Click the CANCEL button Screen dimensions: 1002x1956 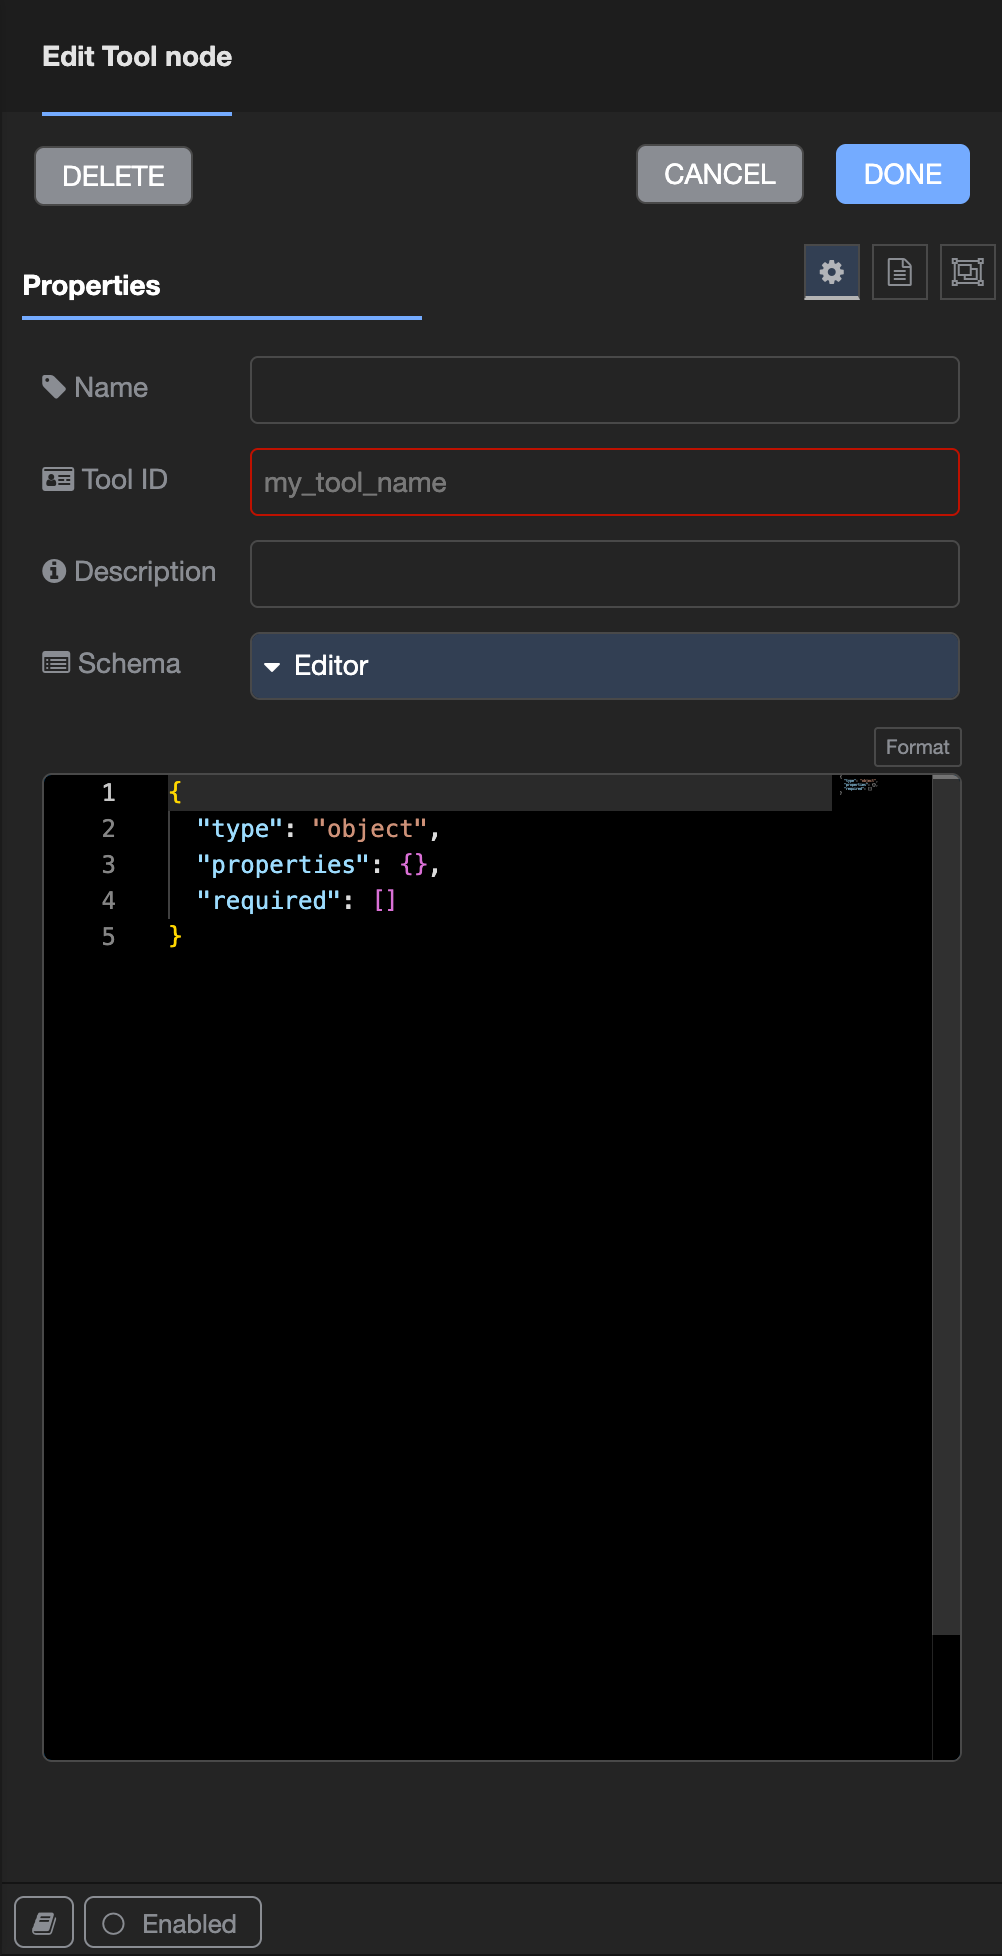pos(720,174)
